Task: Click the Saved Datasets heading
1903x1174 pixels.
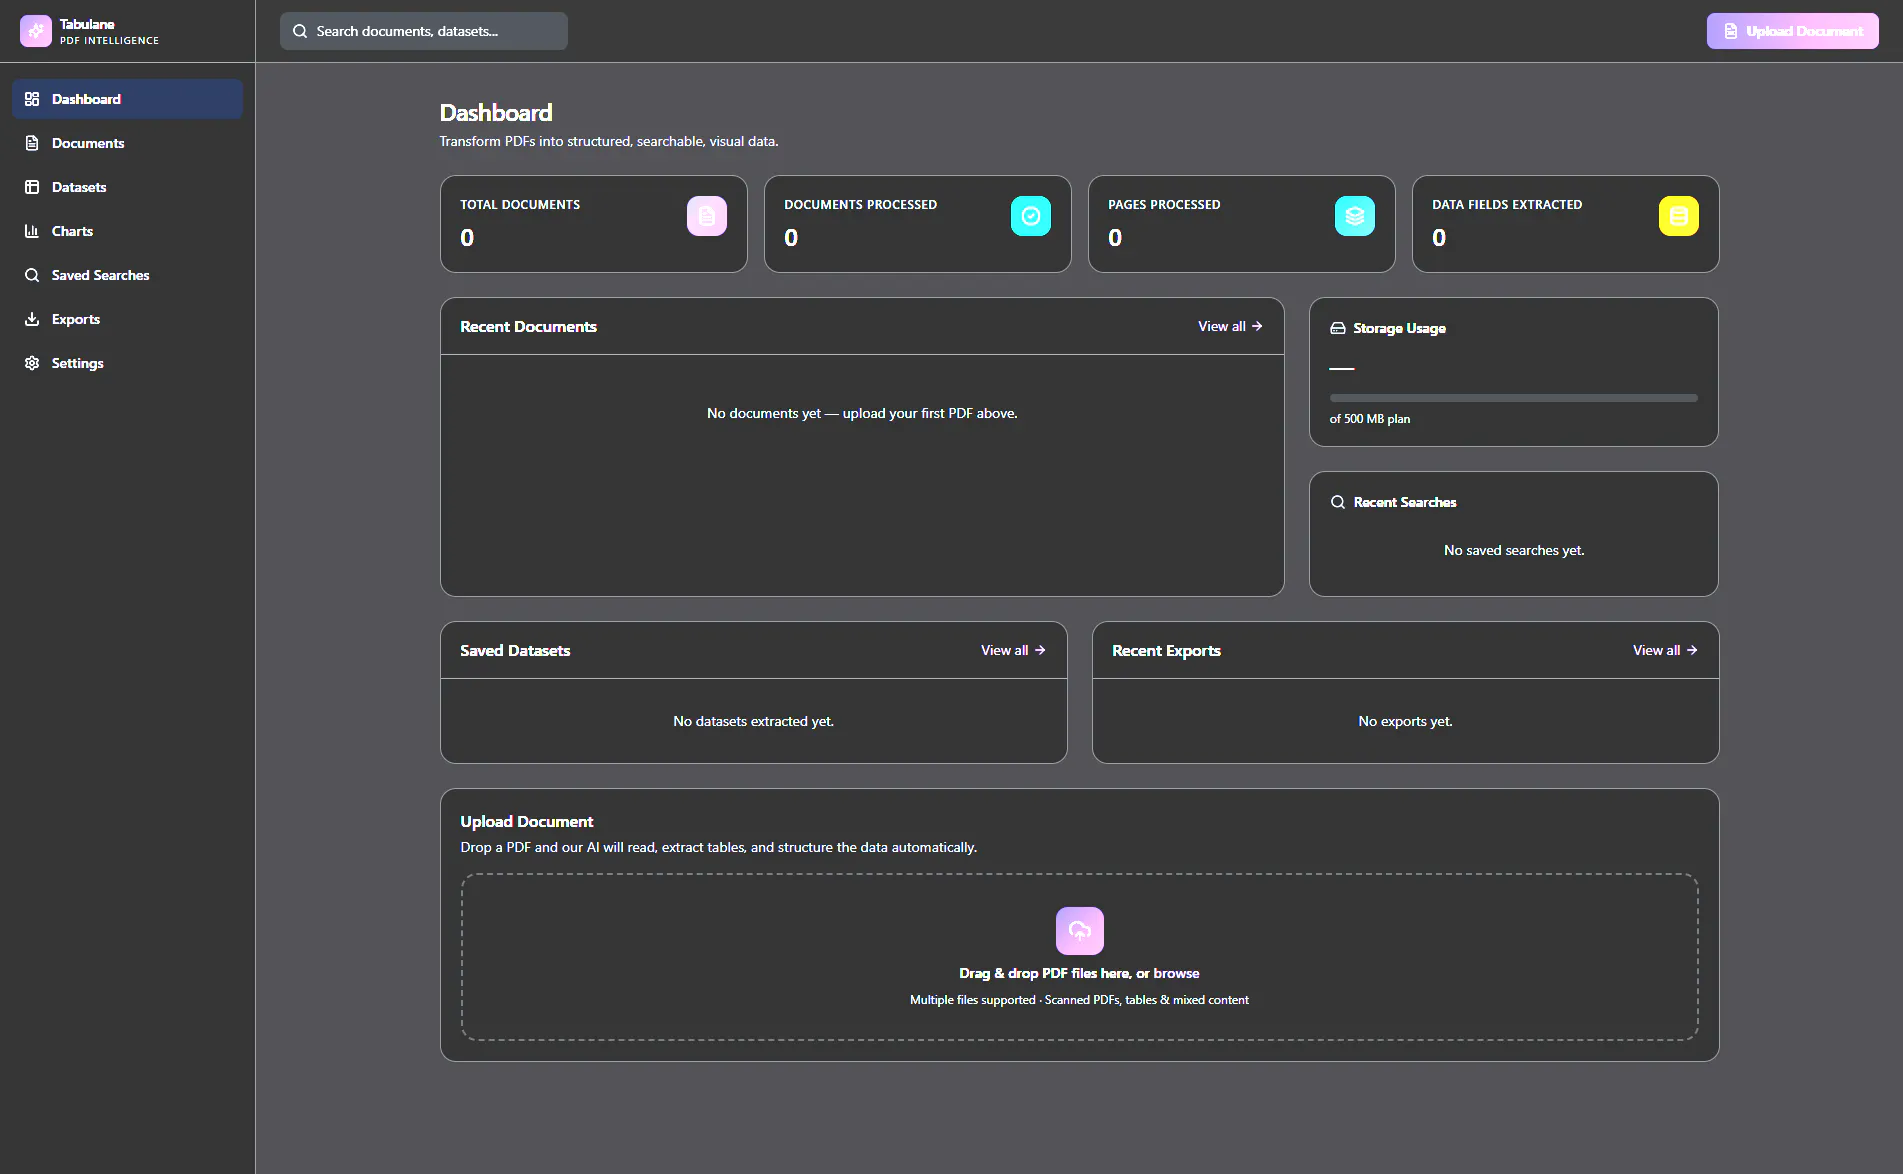Action: pyautogui.click(x=515, y=651)
